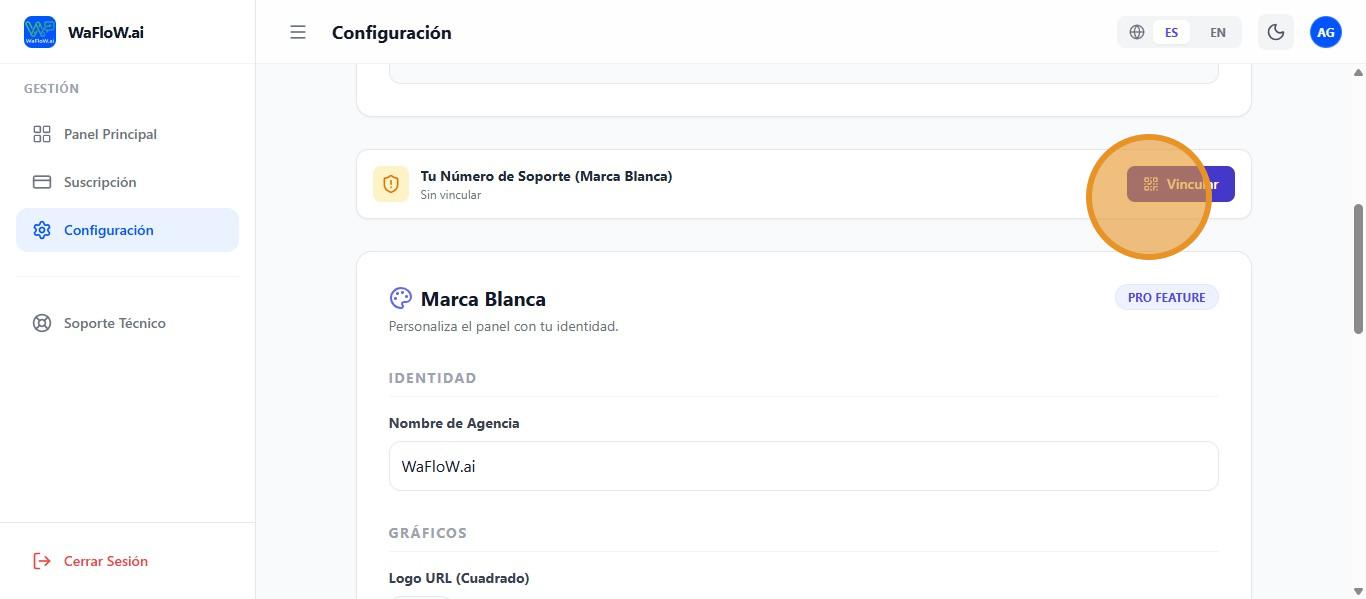
Task: Click the page vertical scrollbar thumb
Action: [x=1358, y=268]
